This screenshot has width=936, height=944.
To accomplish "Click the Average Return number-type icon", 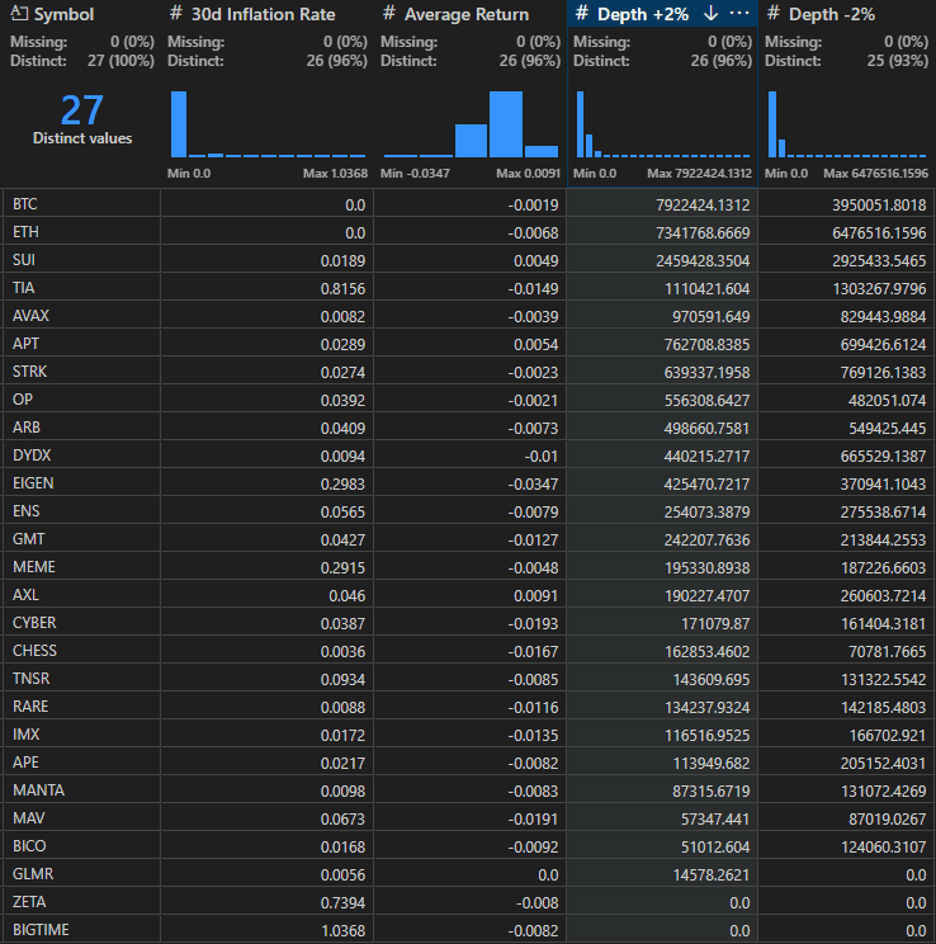I will (x=389, y=14).
